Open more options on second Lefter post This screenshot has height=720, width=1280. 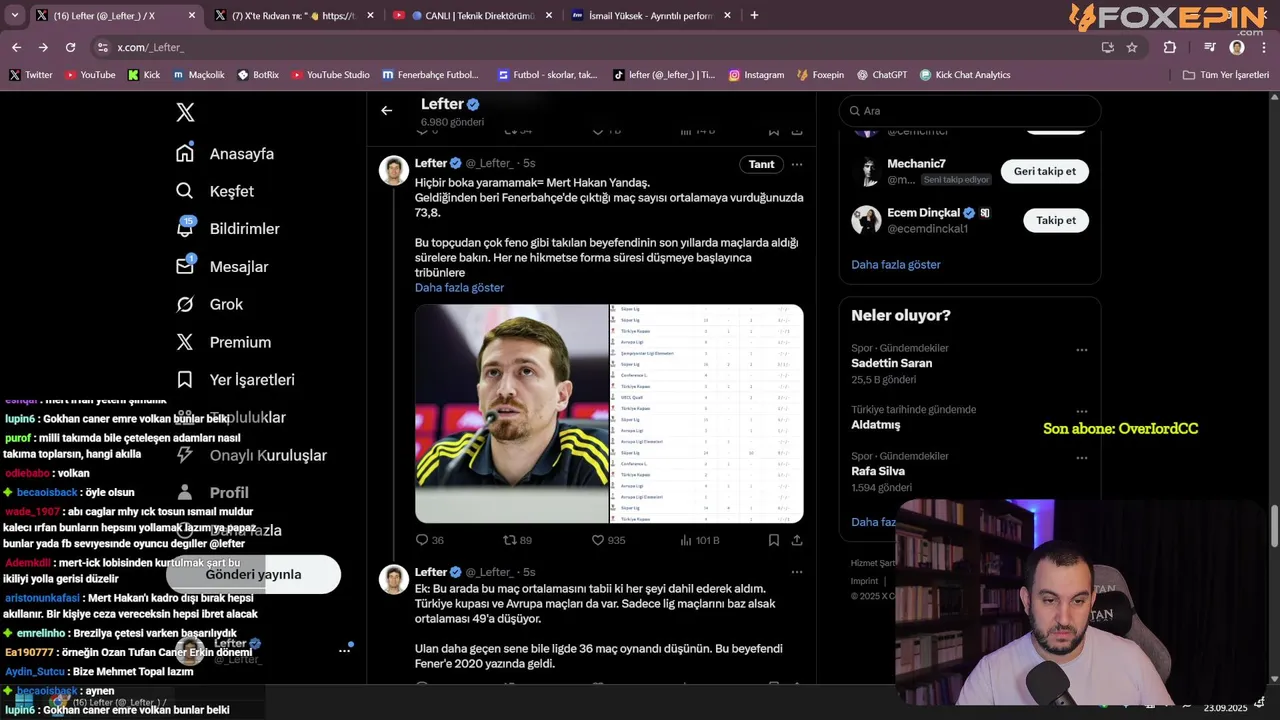pyautogui.click(x=797, y=572)
